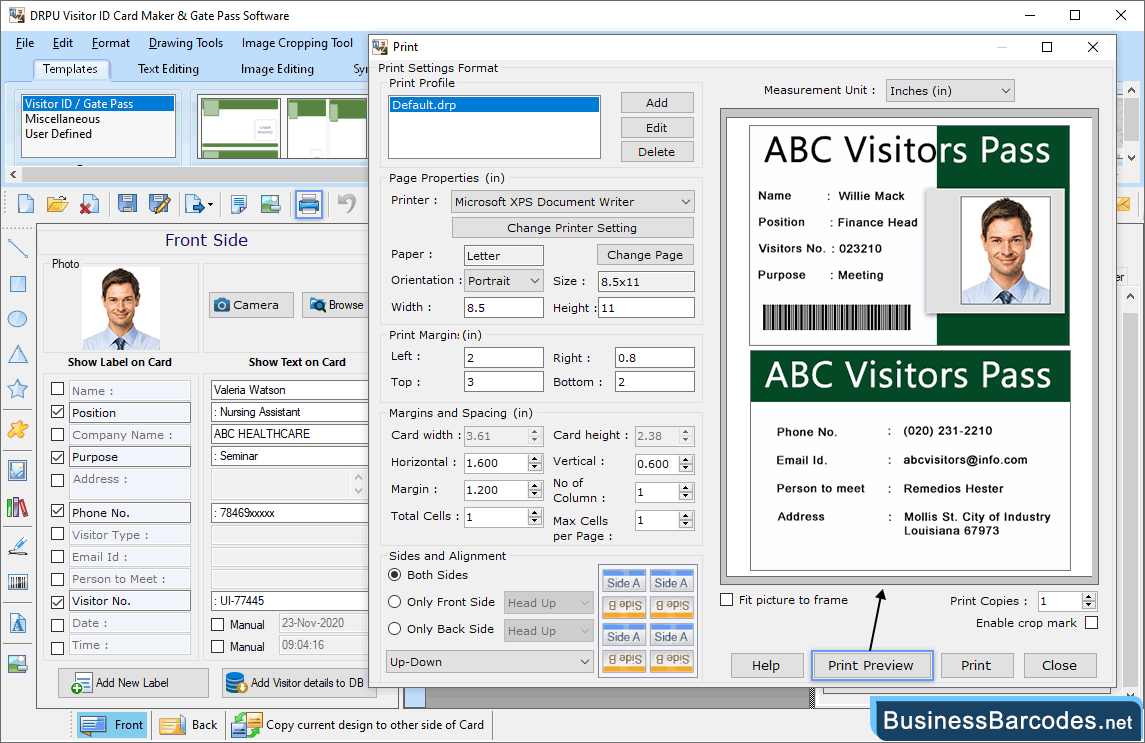Select Both Sides radio option
Screen dimensions: 1145x743
[x=394, y=575]
